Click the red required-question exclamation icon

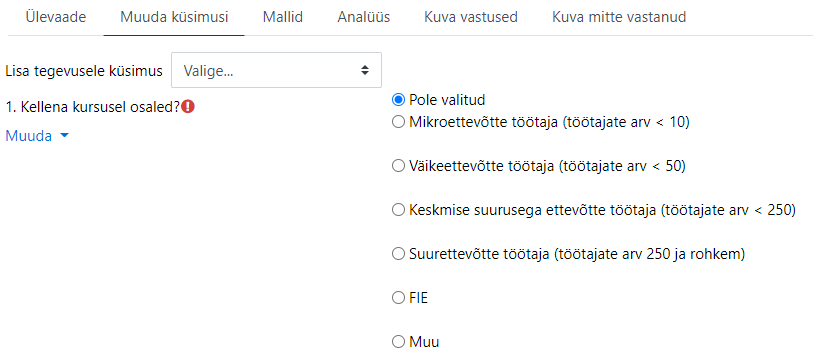(x=188, y=107)
